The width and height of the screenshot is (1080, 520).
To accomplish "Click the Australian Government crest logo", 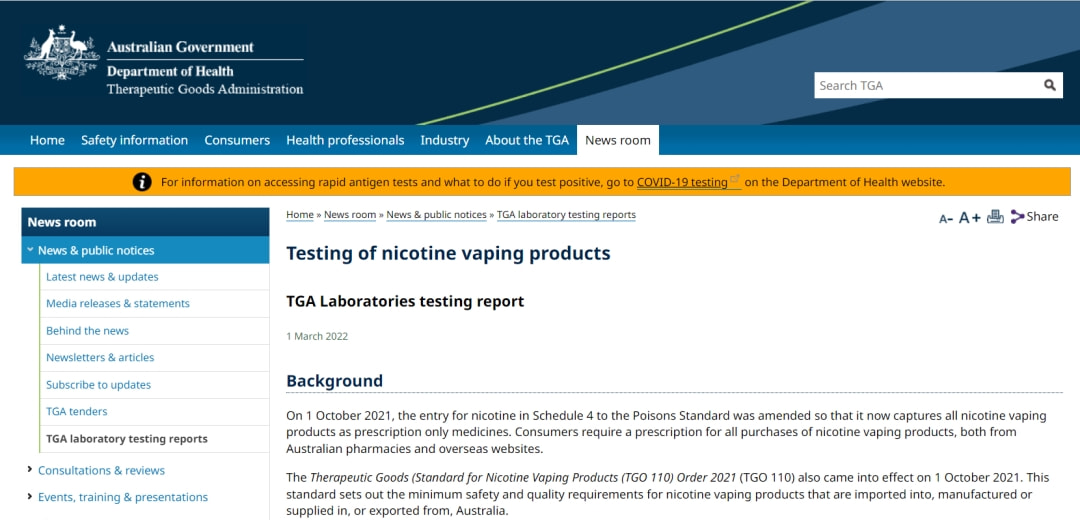I will pyautogui.click(x=61, y=54).
